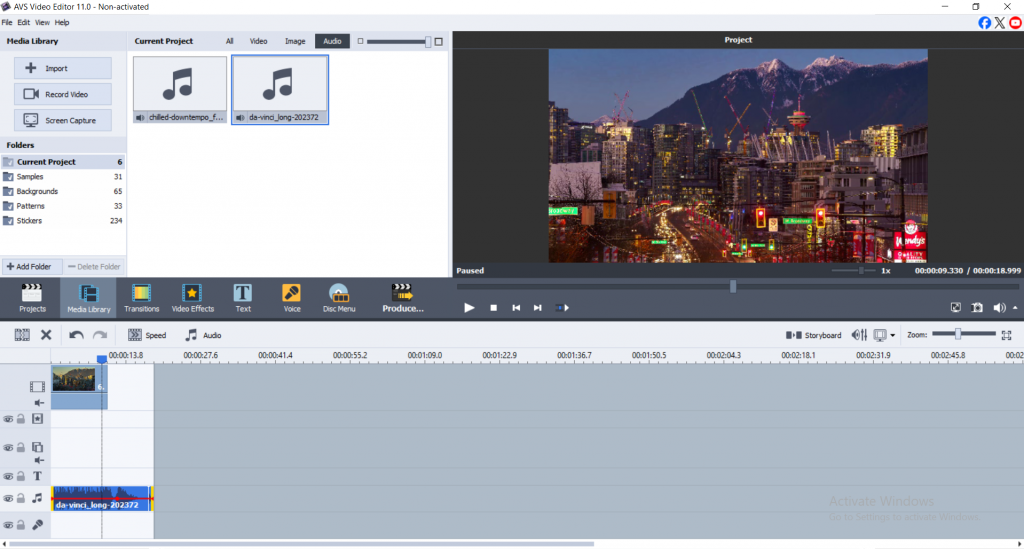Open the Voice recording tool

coord(292,298)
